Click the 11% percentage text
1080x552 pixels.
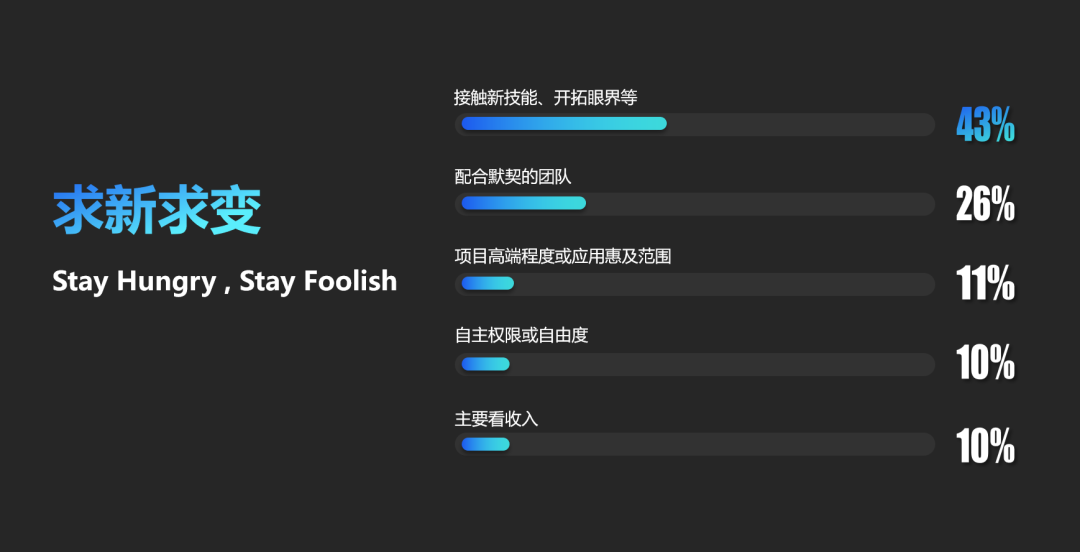[x=985, y=284]
